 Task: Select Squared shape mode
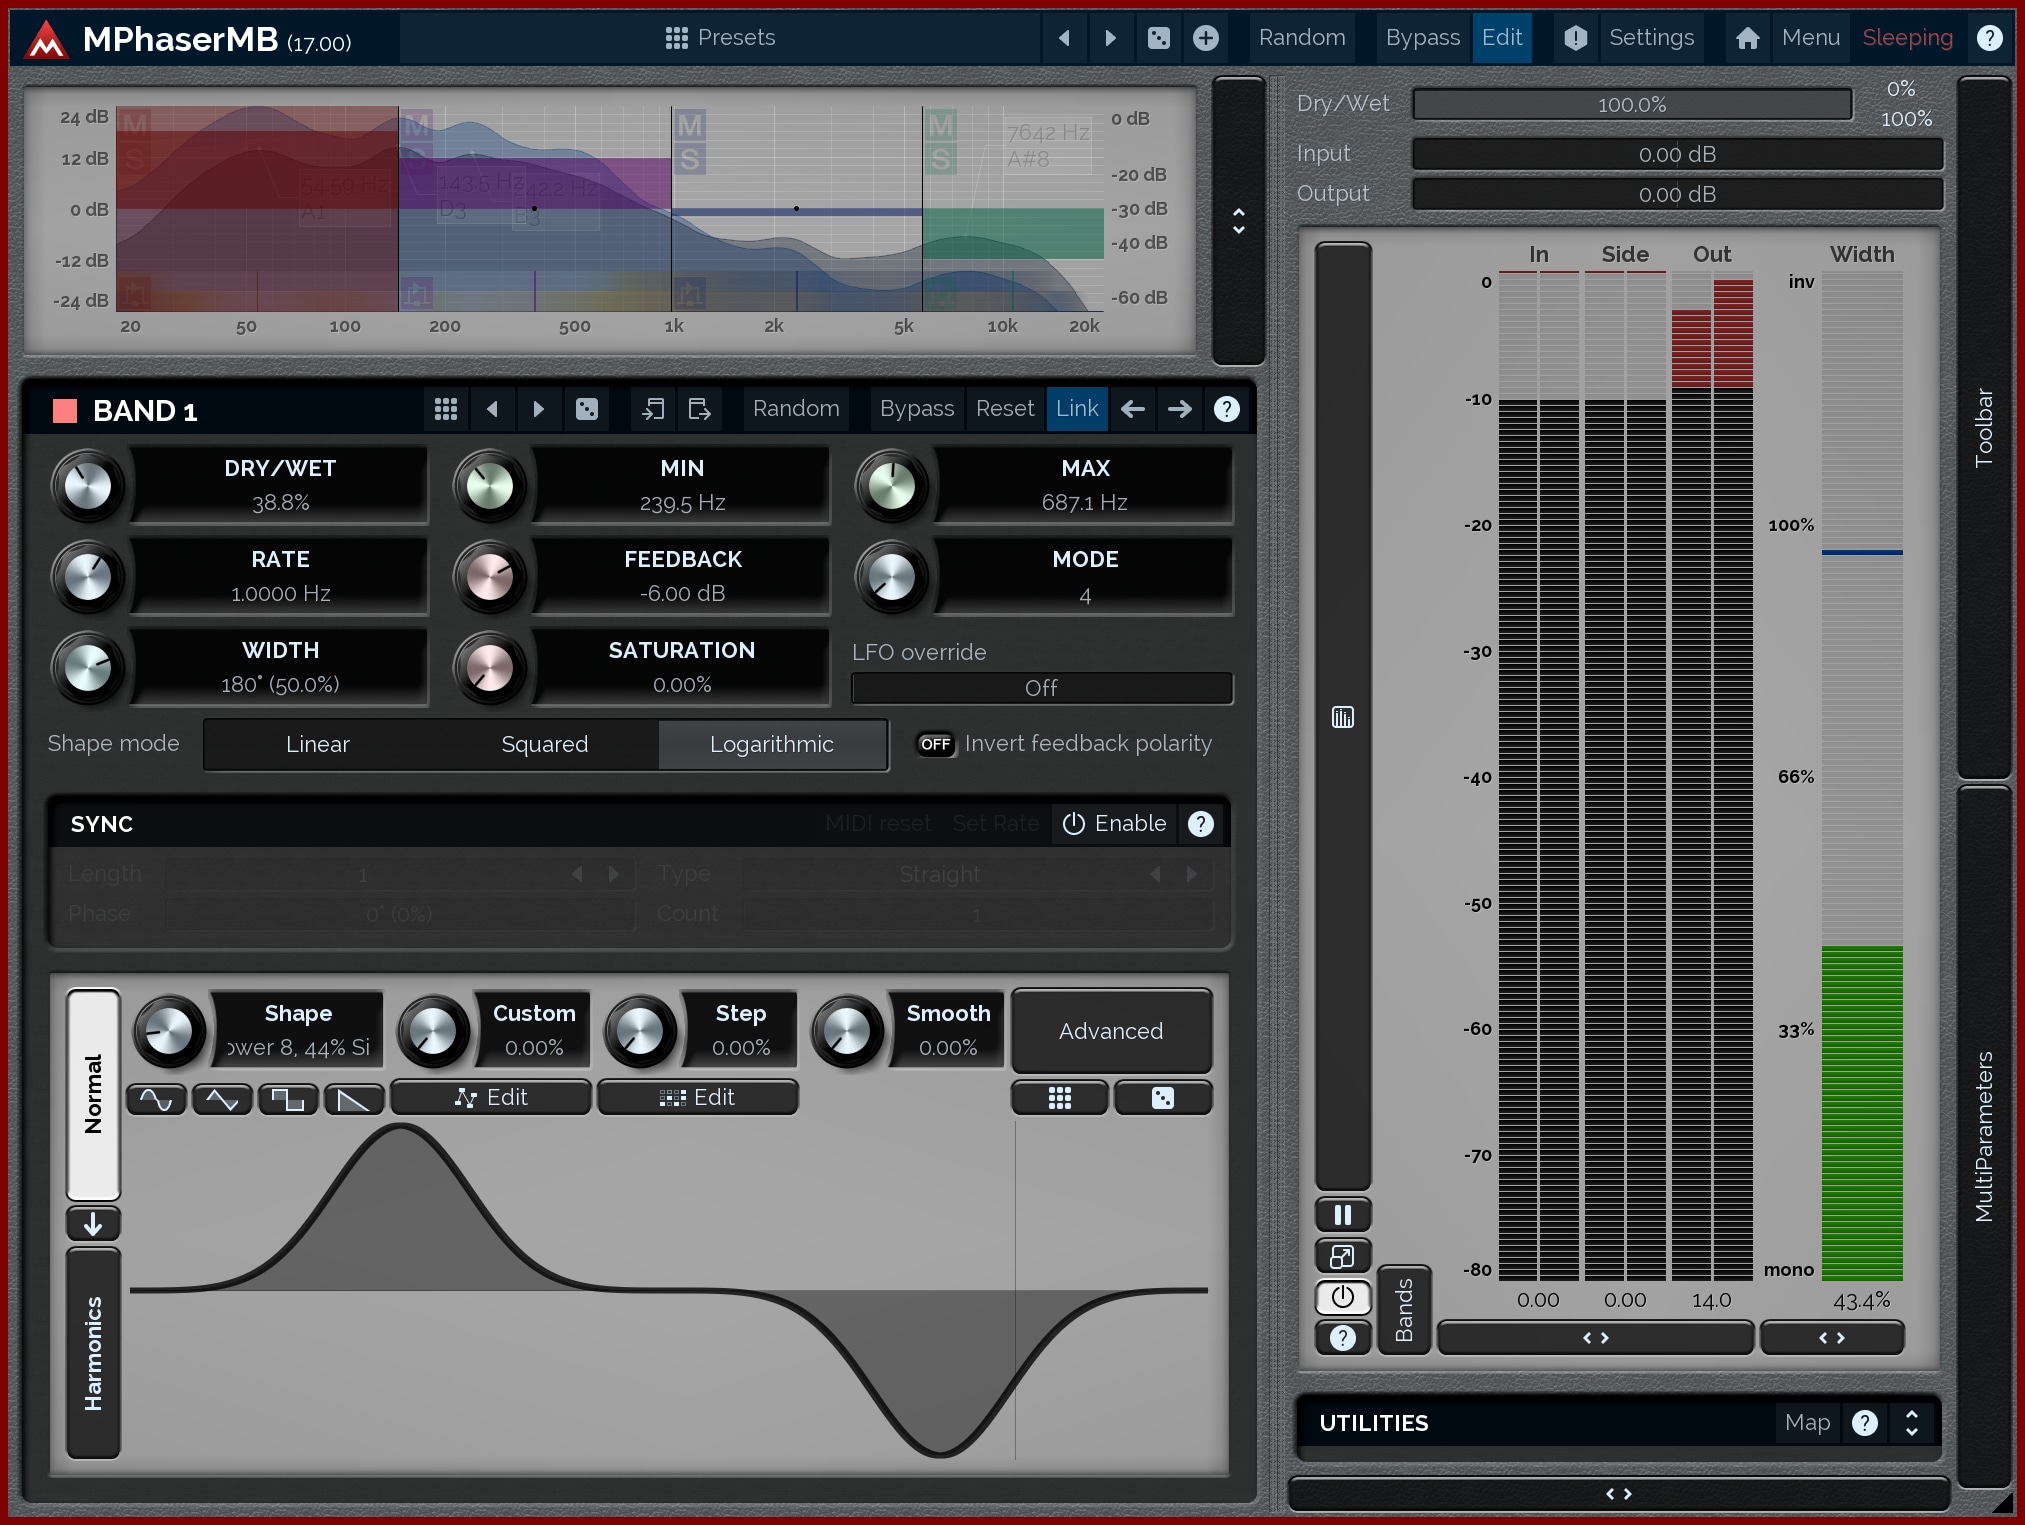tap(544, 745)
